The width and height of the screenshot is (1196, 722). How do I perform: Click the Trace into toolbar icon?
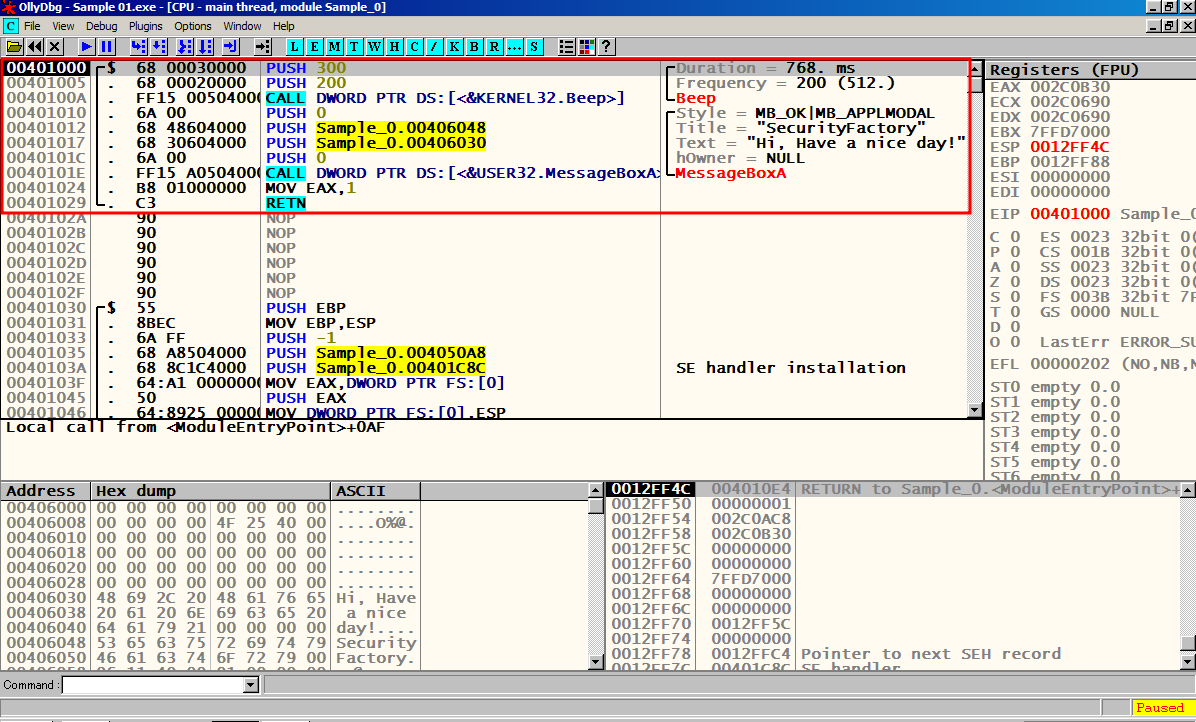(185, 47)
